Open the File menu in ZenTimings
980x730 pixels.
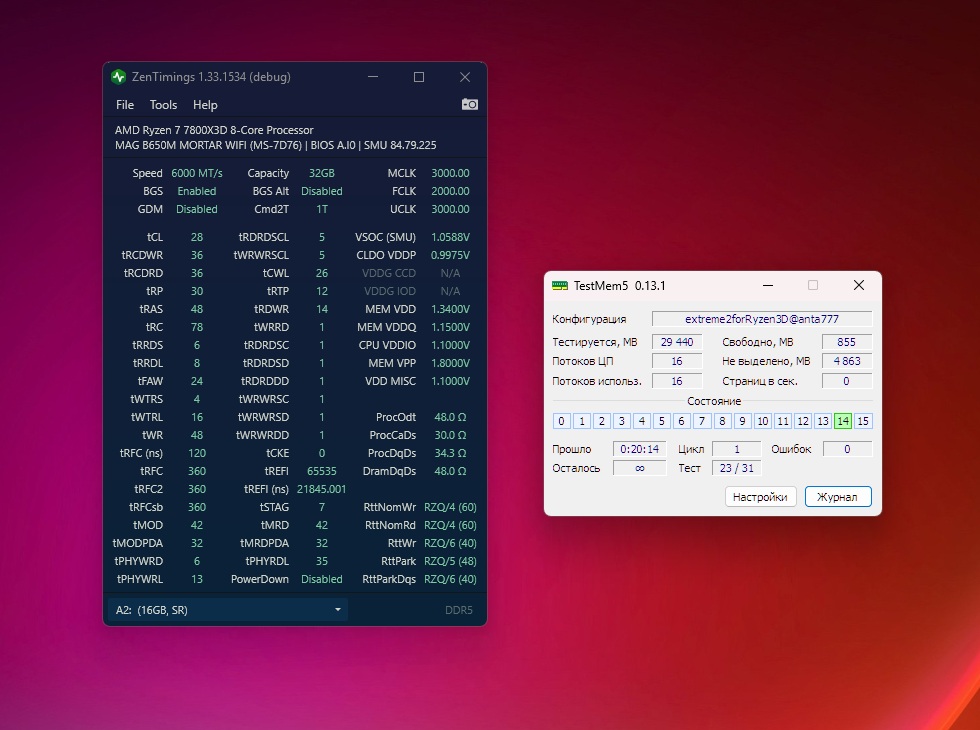(125, 105)
